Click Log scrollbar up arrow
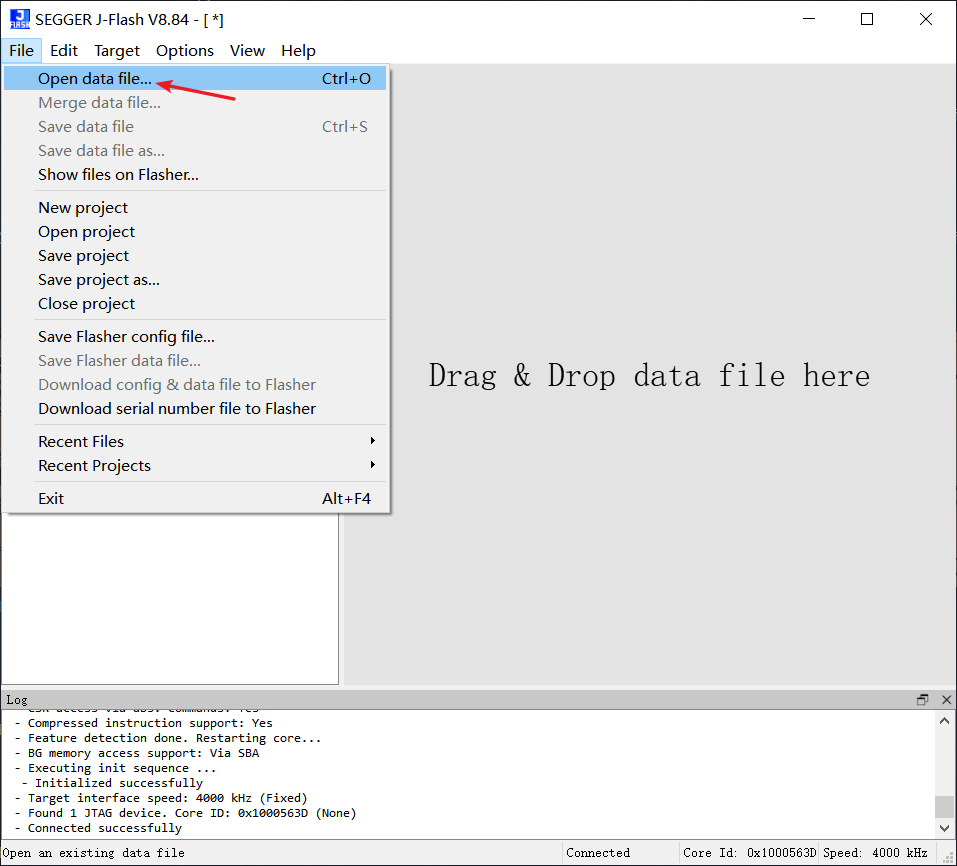Image resolution: width=957 pixels, height=866 pixels. (944, 721)
